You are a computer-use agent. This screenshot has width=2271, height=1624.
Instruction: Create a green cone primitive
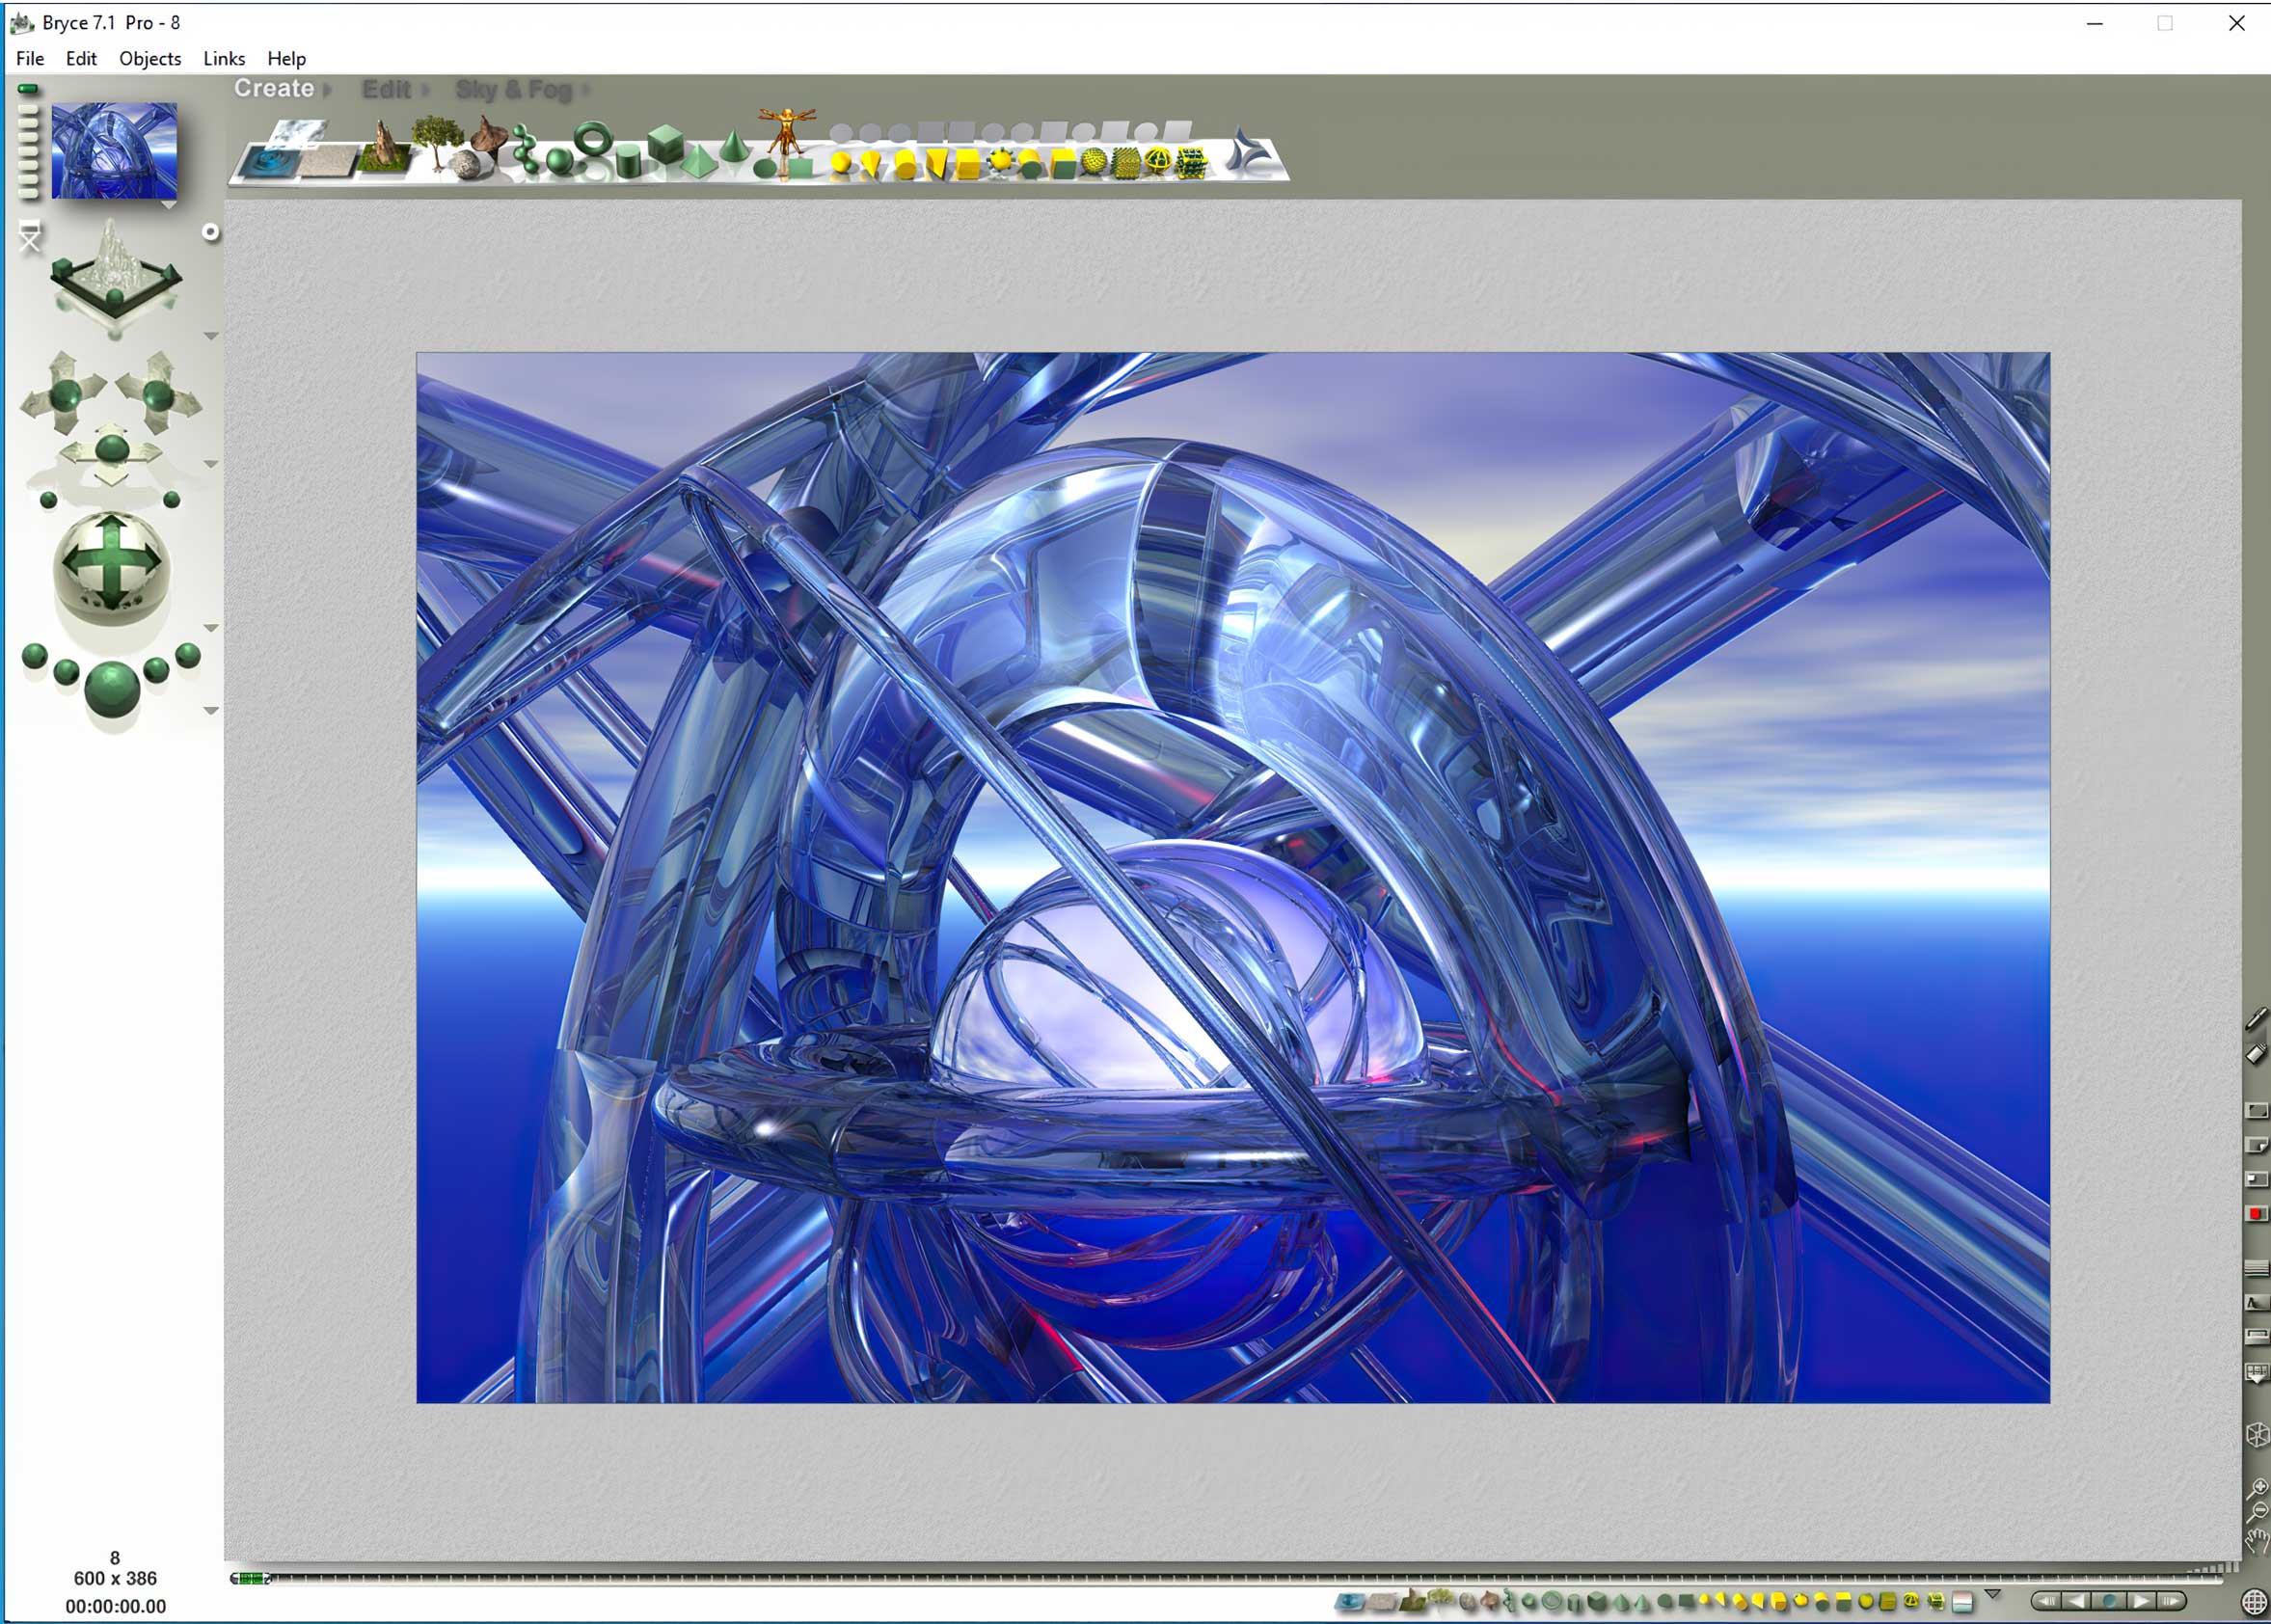coord(734,146)
